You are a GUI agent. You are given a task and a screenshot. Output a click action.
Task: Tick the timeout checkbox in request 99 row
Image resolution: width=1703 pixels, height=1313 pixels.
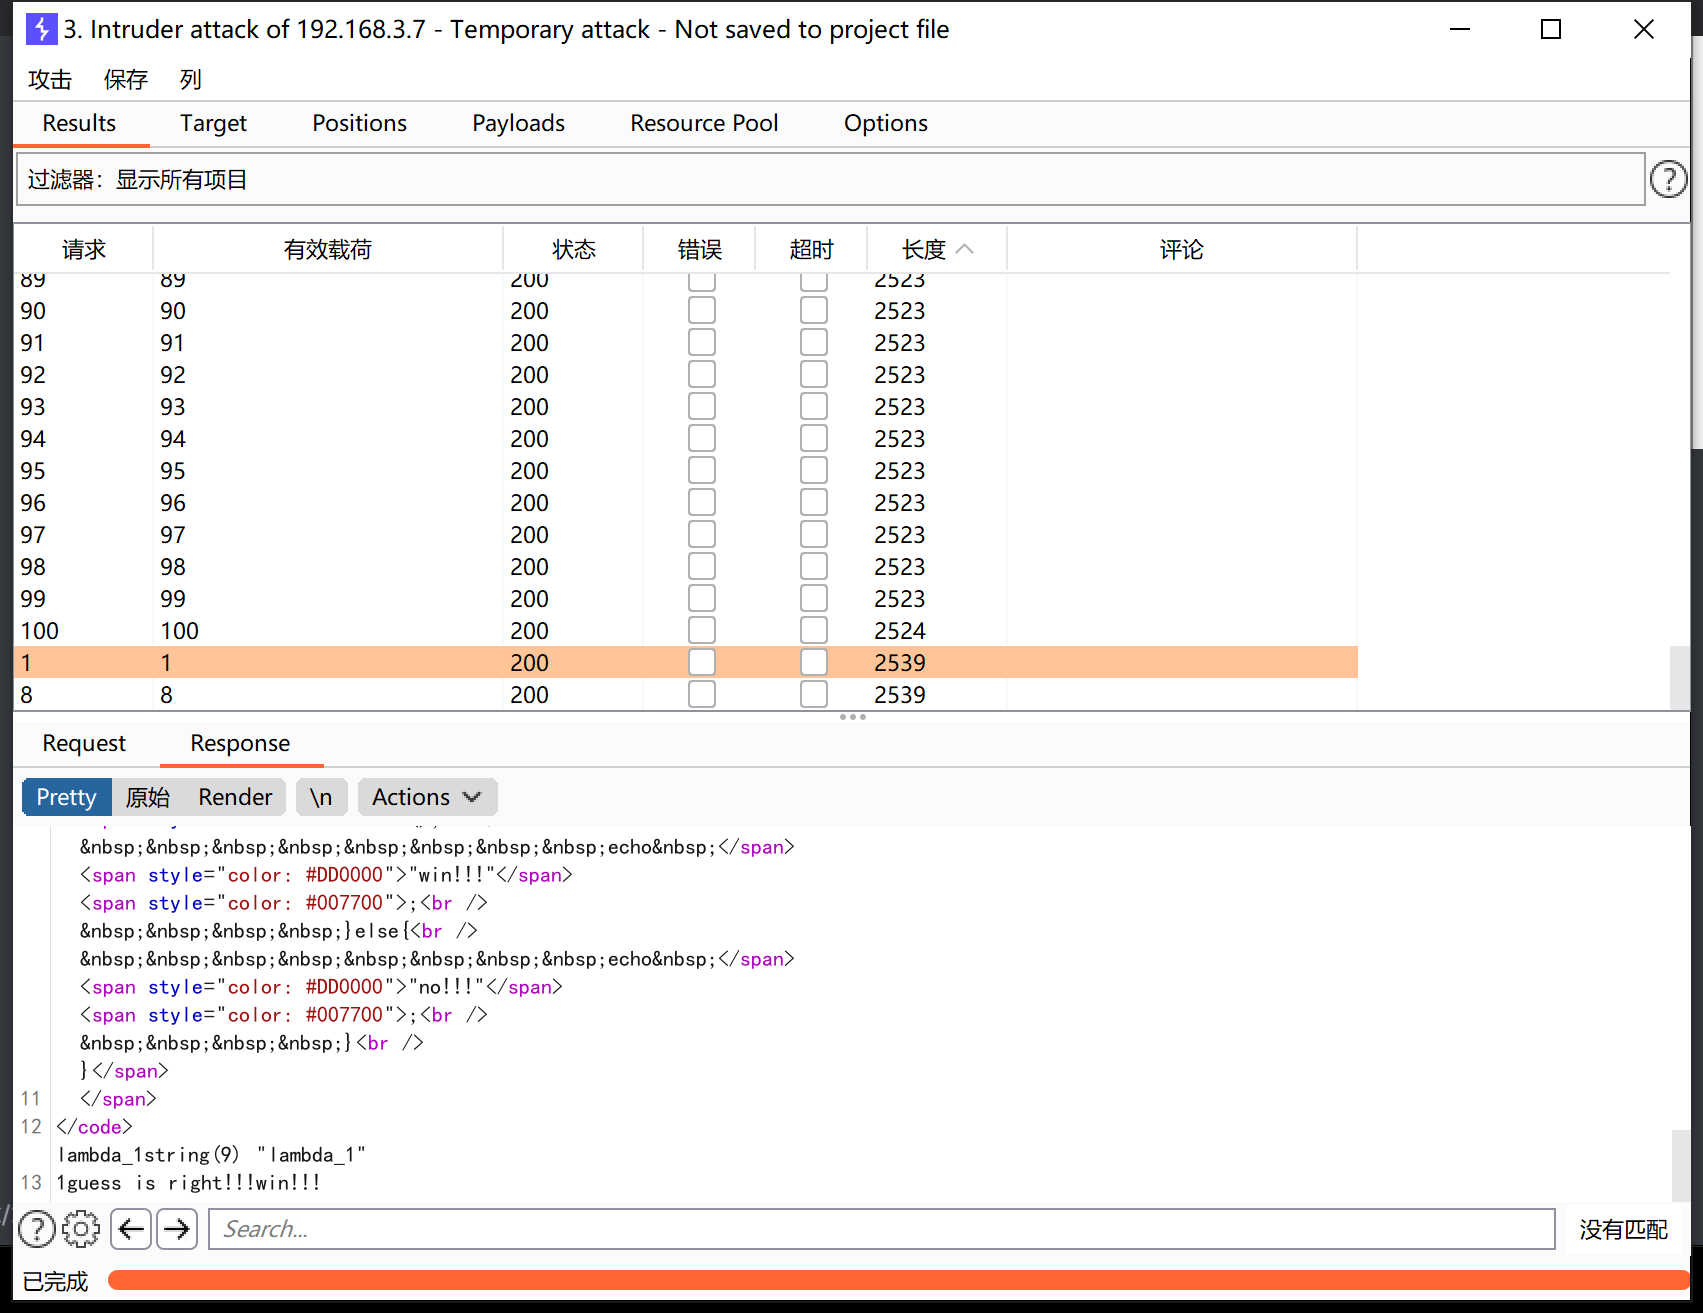pos(814,599)
